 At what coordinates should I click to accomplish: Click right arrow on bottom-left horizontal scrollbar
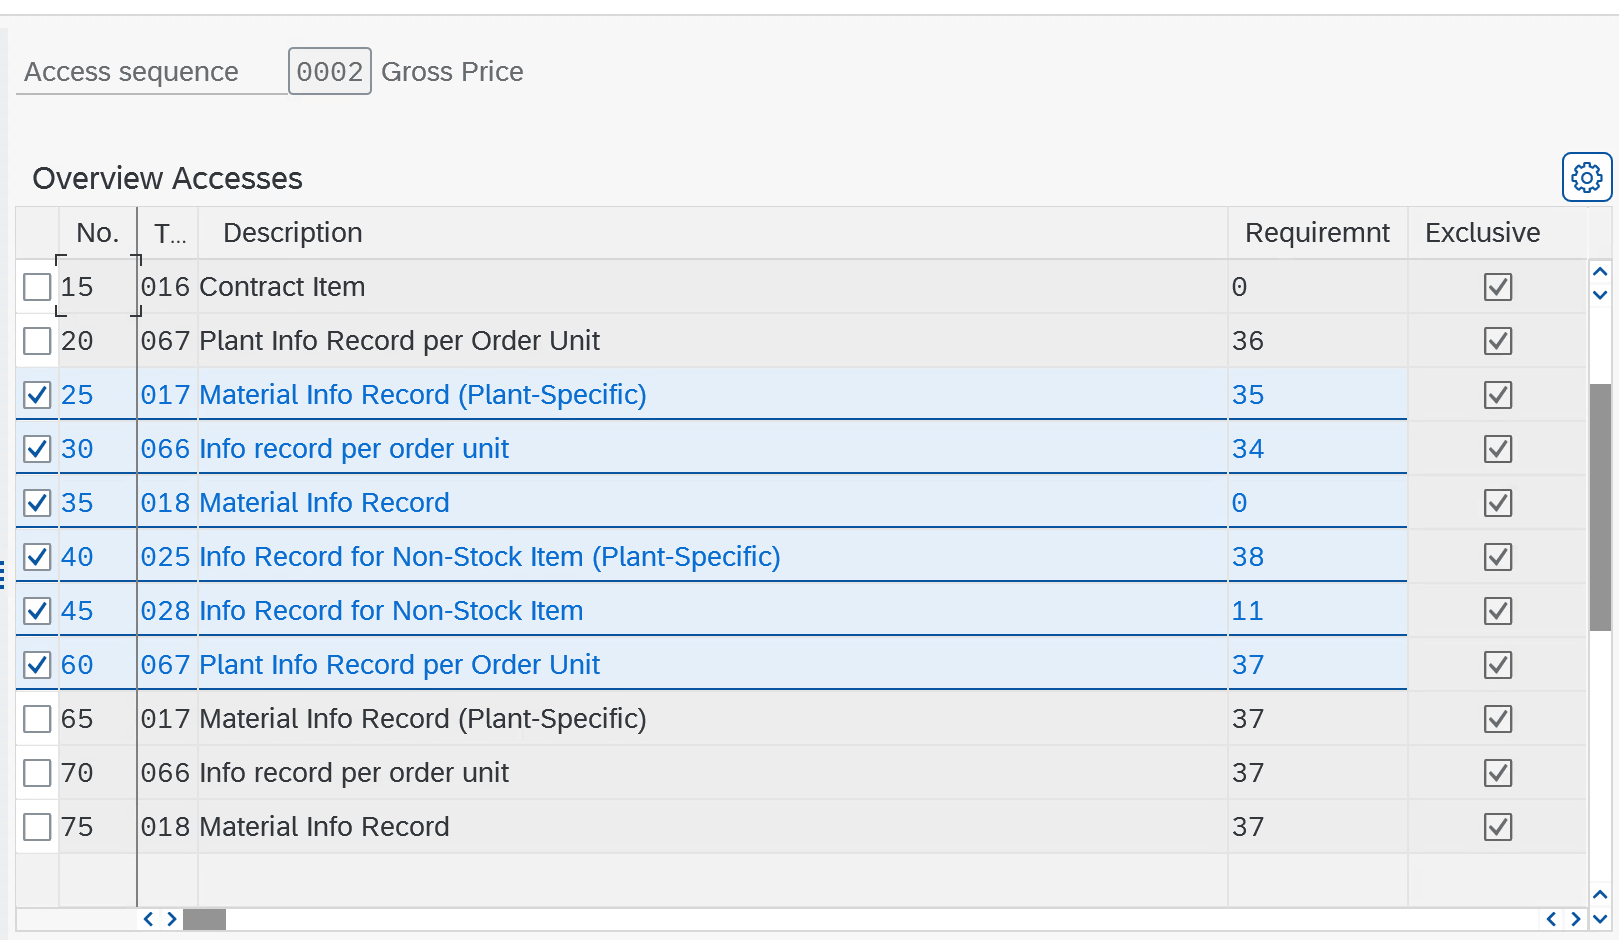[172, 919]
